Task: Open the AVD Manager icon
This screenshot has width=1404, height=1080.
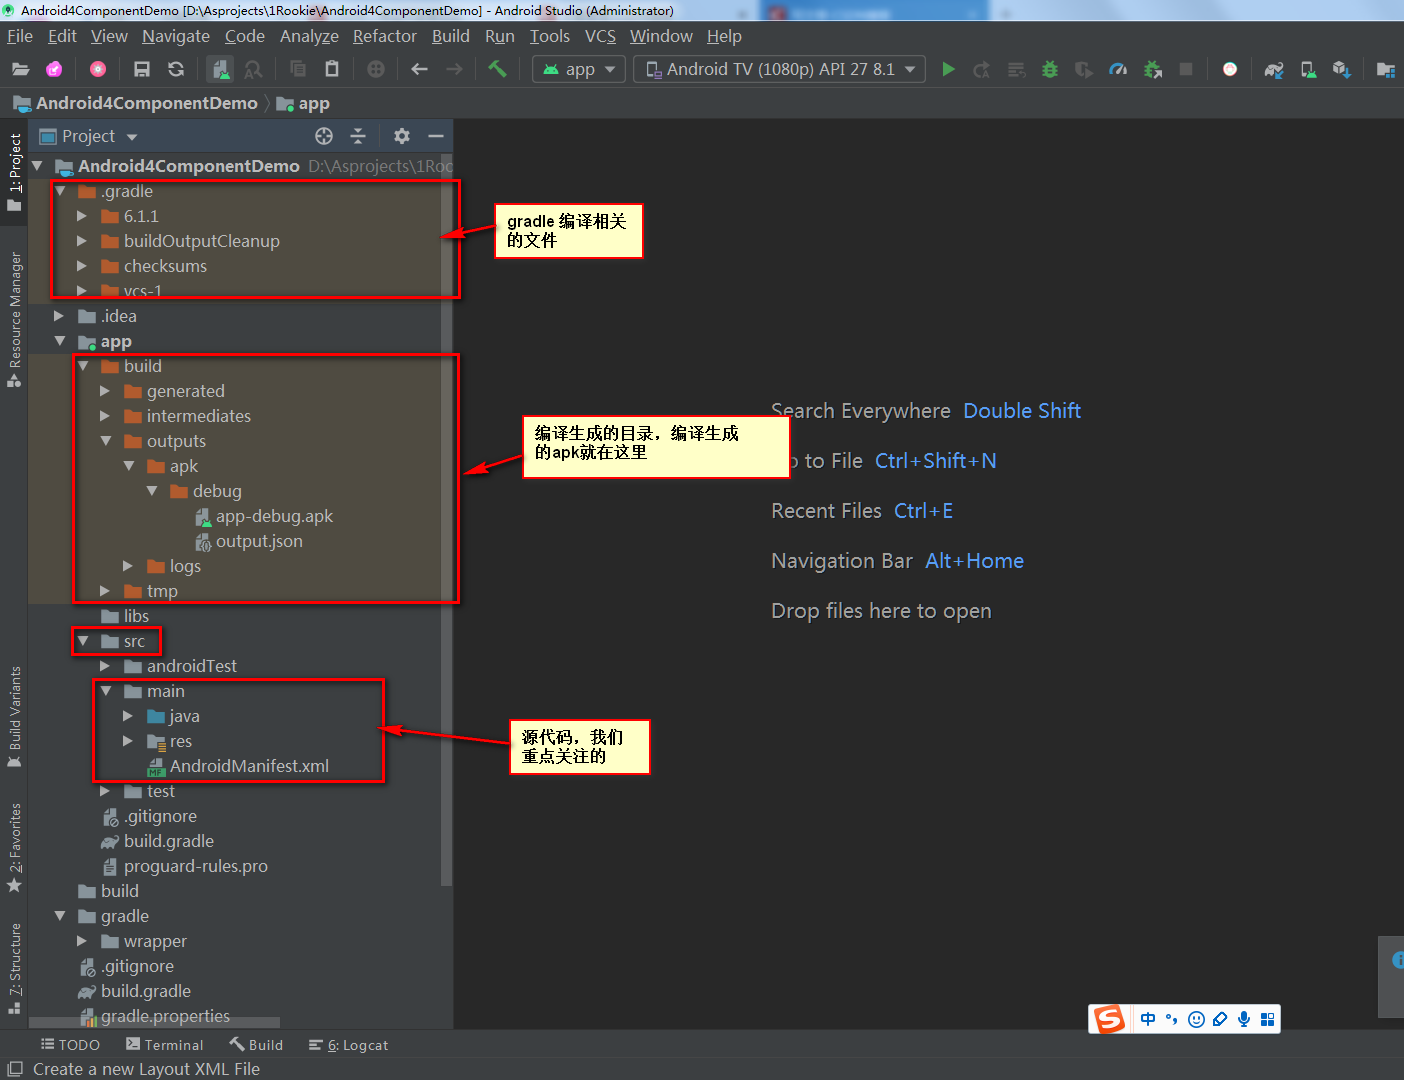Action: coord(1308,69)
